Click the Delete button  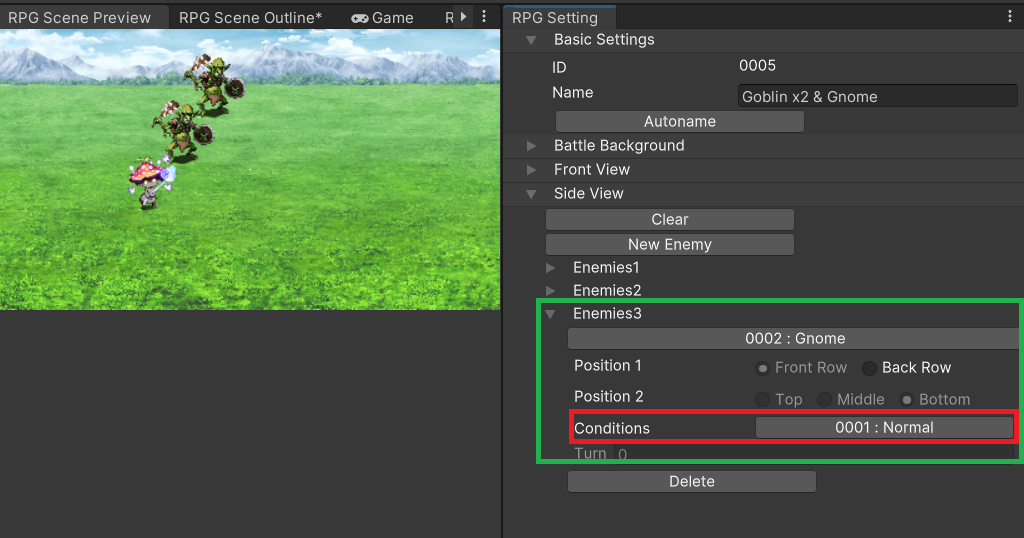point(692,481)
